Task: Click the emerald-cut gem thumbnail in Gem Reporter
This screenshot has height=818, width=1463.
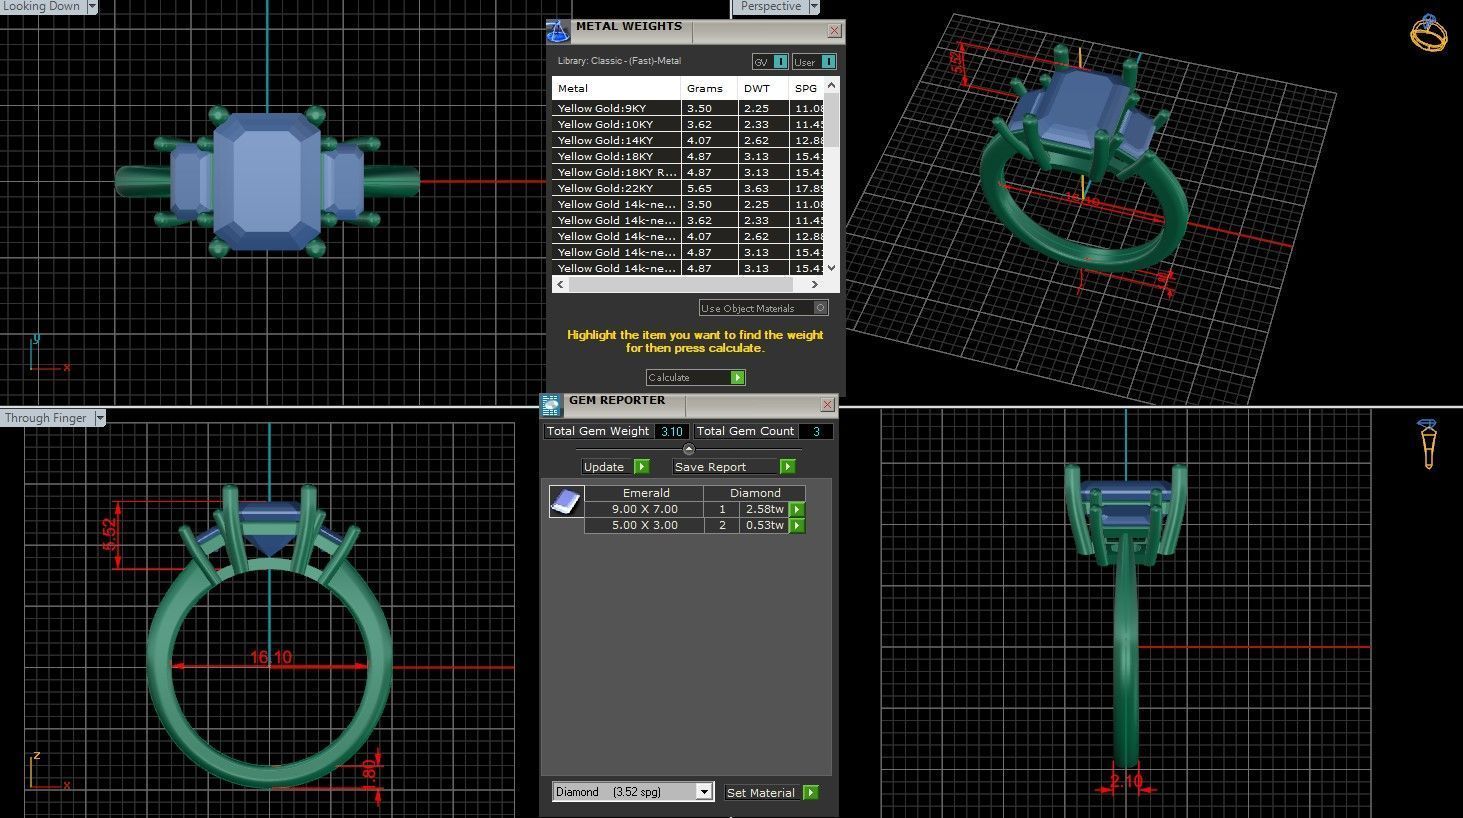Action: [x=566, y=501]
